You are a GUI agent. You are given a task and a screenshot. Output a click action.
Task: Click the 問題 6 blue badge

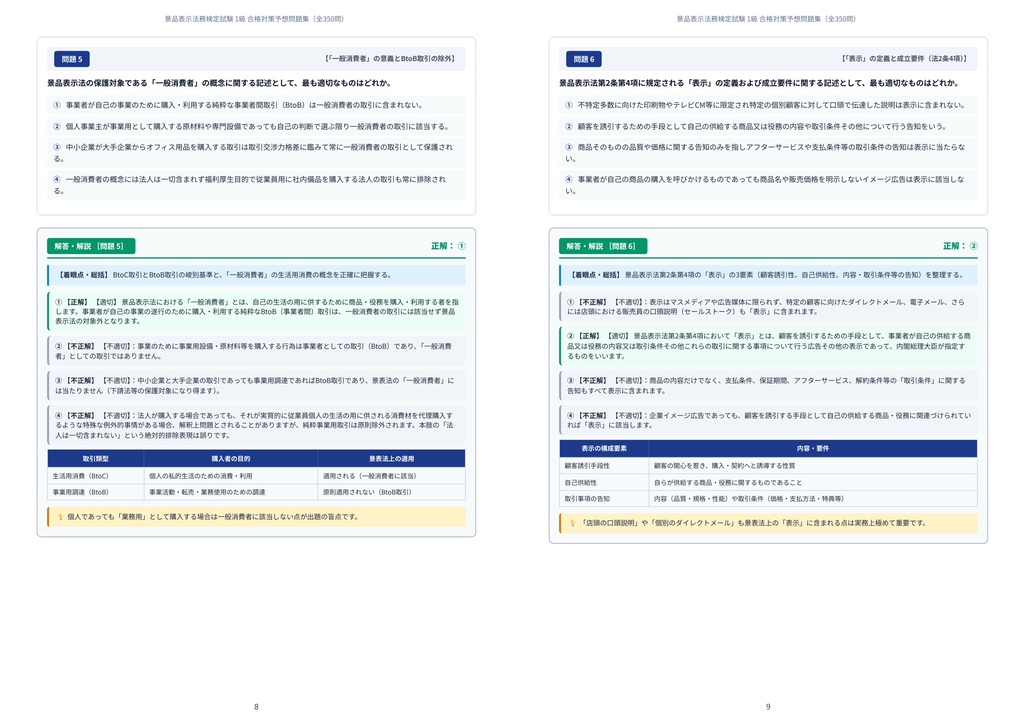pos(584,59)
